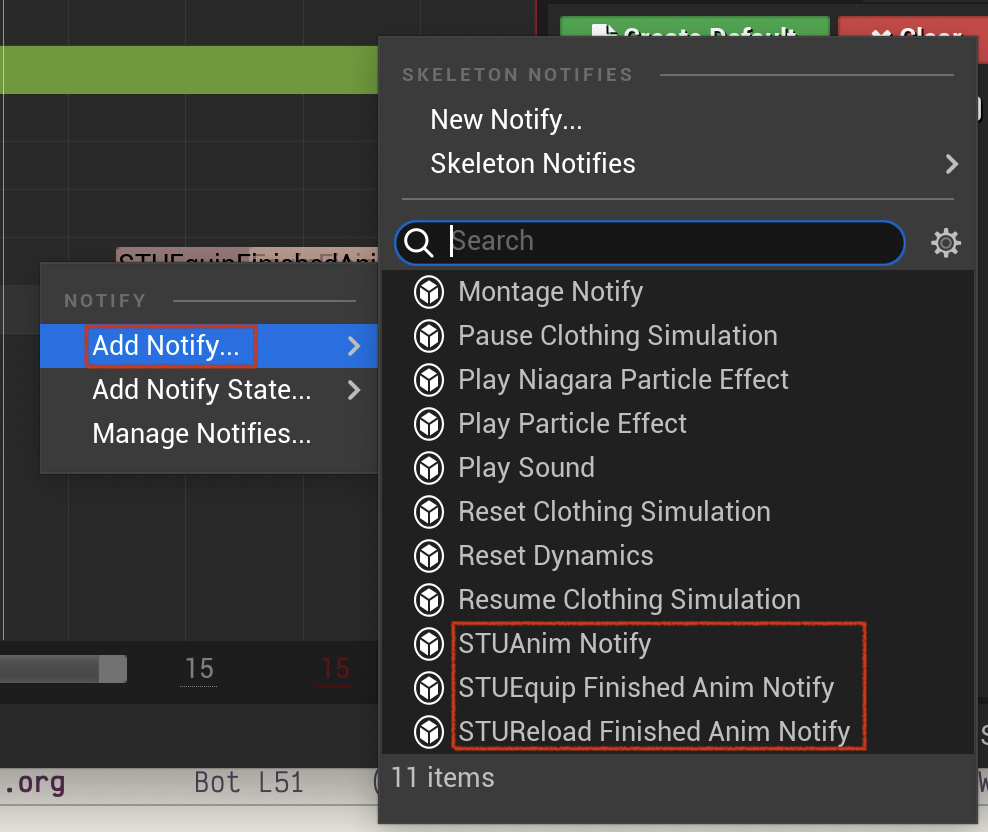Image resolution: width=988 pixels, height=832 pixels.
Task: Click the Pause Clothing Simulation icon
Action: tap(429, 337)
